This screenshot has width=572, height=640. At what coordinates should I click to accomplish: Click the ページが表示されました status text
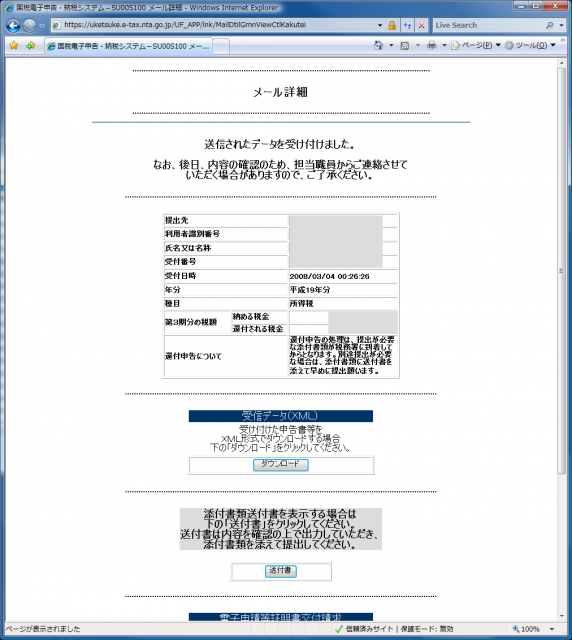[43, 629]
